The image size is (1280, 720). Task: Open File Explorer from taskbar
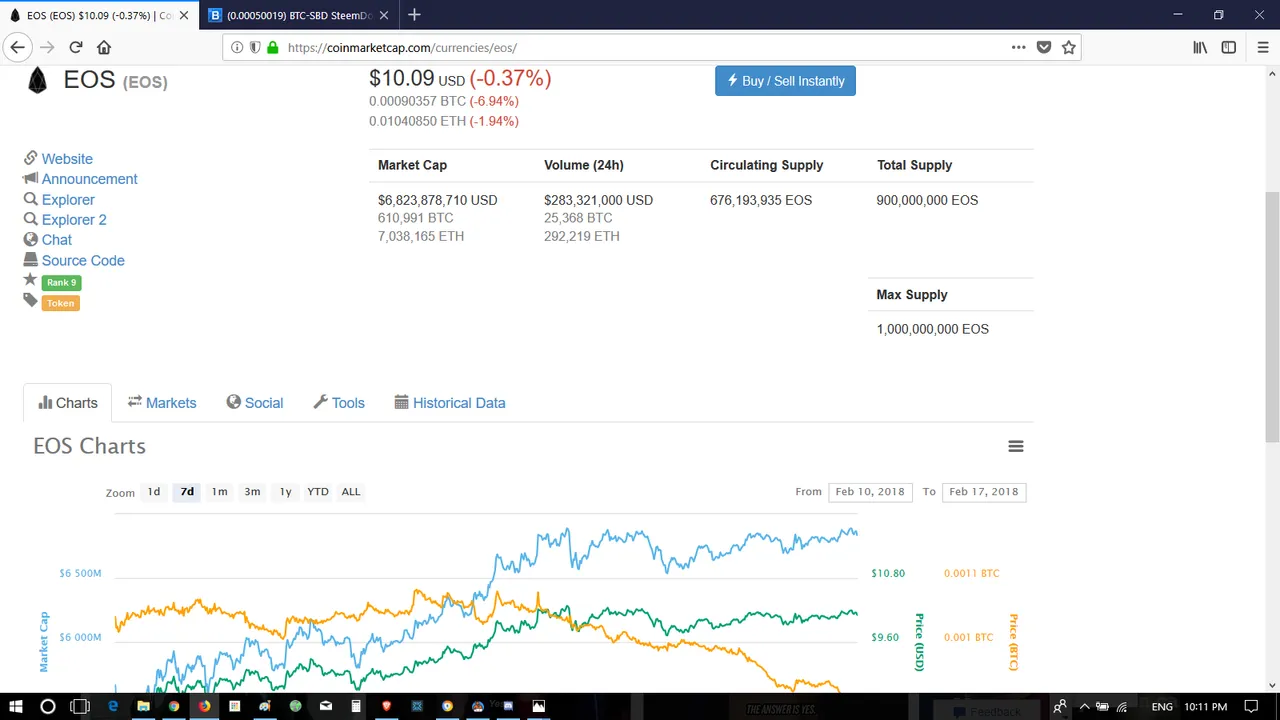coord(143,706)
